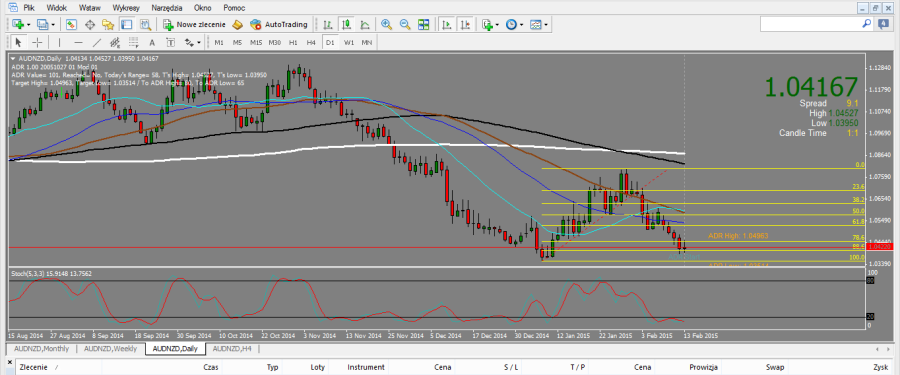Expand the Arrows objects dropdown
900x375 pixels.
(x=199, y=42)
